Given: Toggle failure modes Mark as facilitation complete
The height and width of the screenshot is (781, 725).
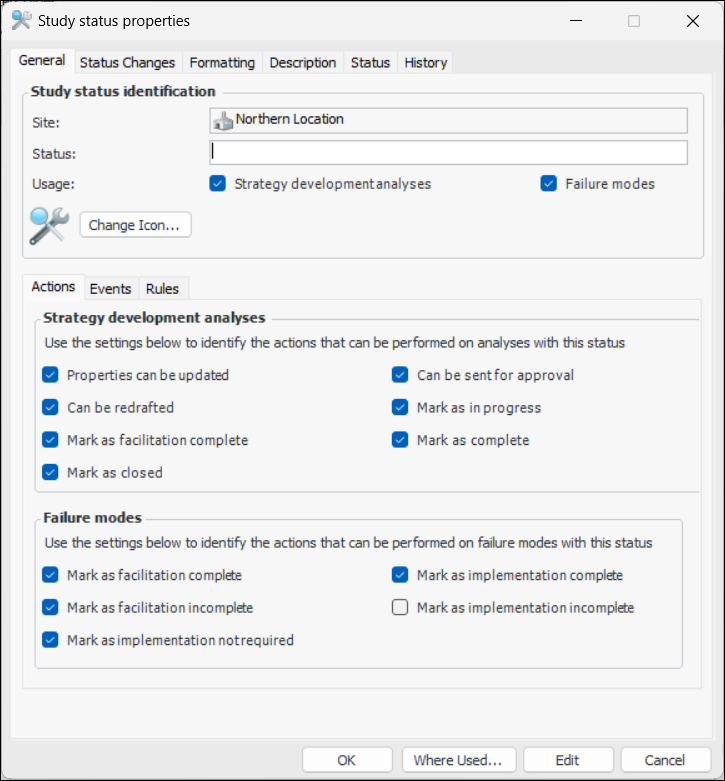Looking at the screenshot, I should click(x=50, y=575).
